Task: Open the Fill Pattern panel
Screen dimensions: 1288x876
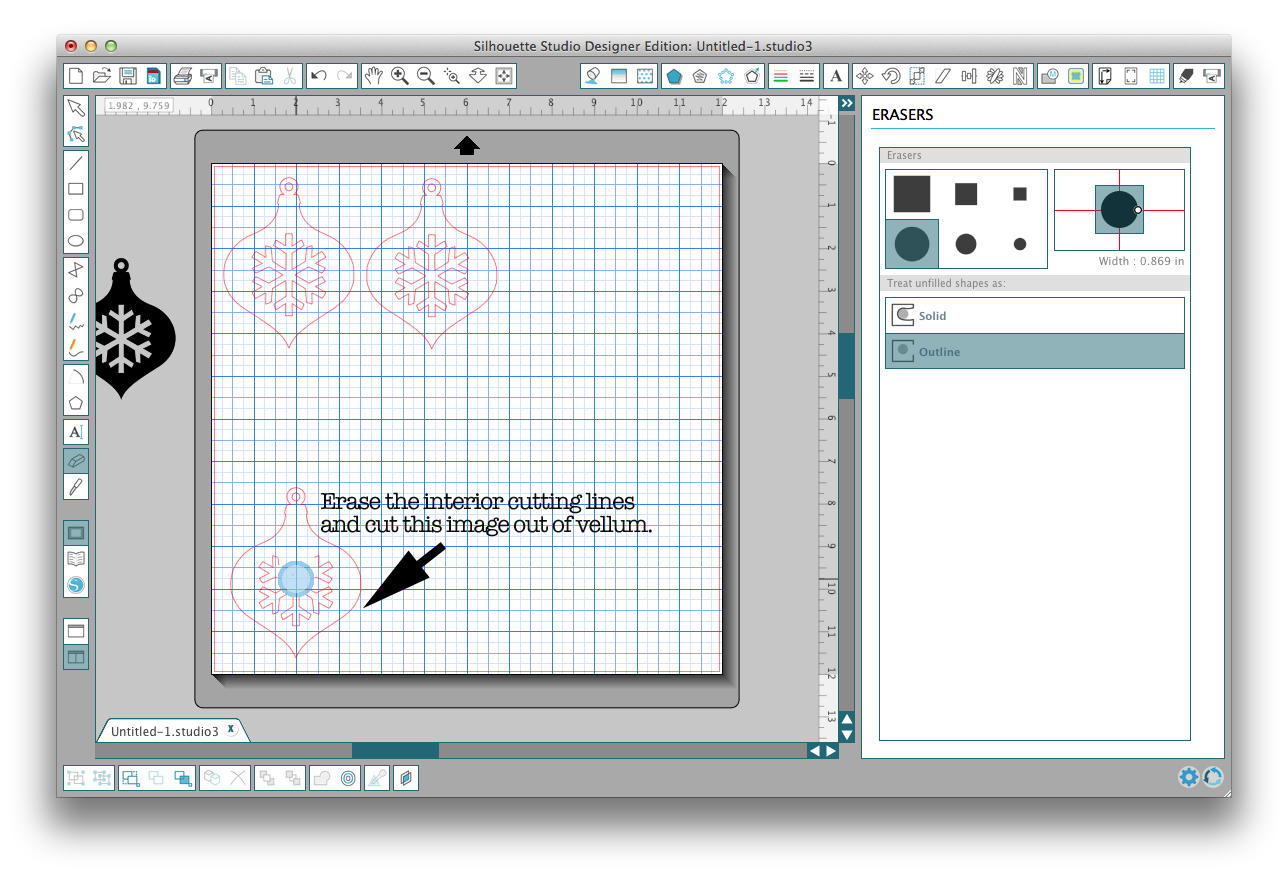Action: (645, 76)
